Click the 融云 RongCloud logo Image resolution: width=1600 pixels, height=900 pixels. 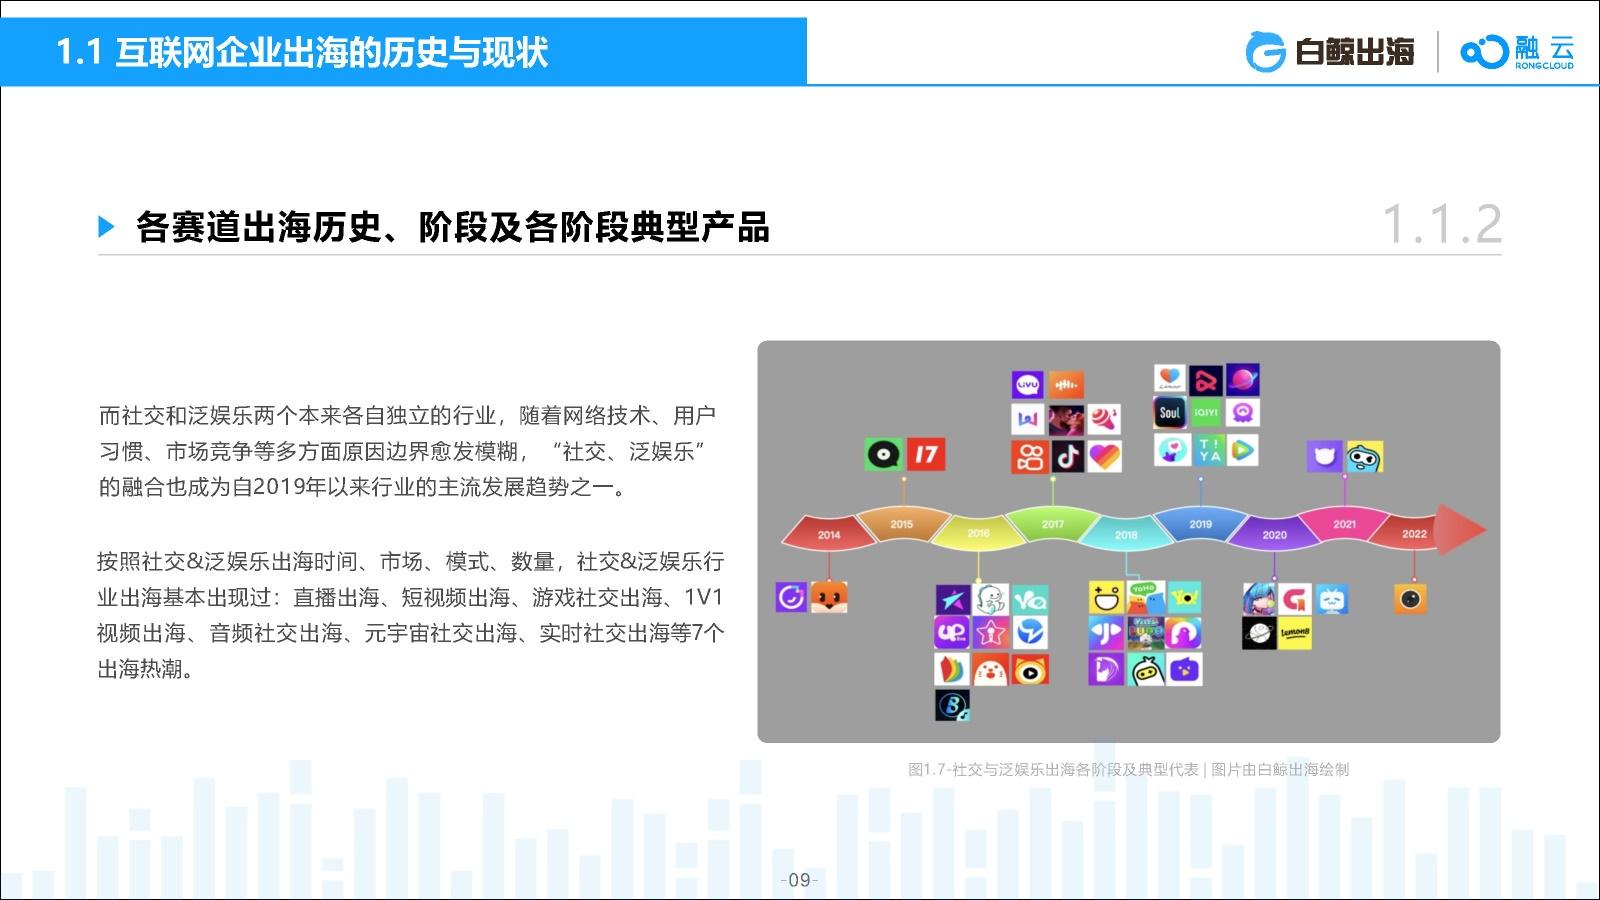(x=1517, y=52)
